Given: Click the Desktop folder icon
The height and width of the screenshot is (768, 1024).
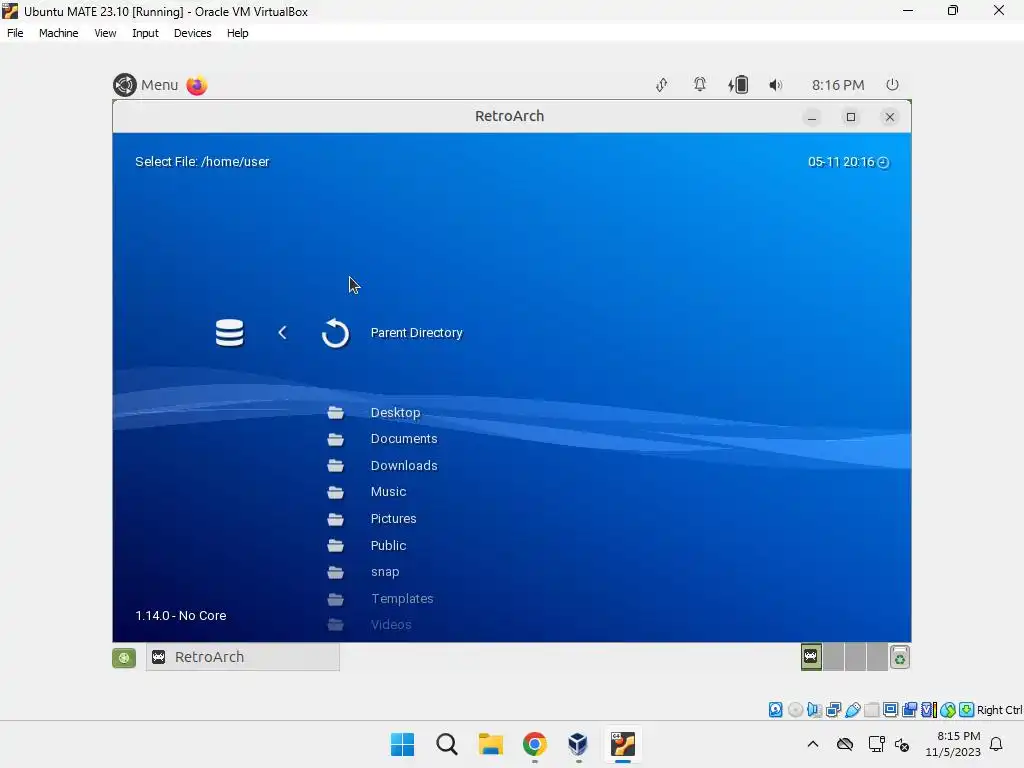Looking at the screenshot, I should point(336,412).
